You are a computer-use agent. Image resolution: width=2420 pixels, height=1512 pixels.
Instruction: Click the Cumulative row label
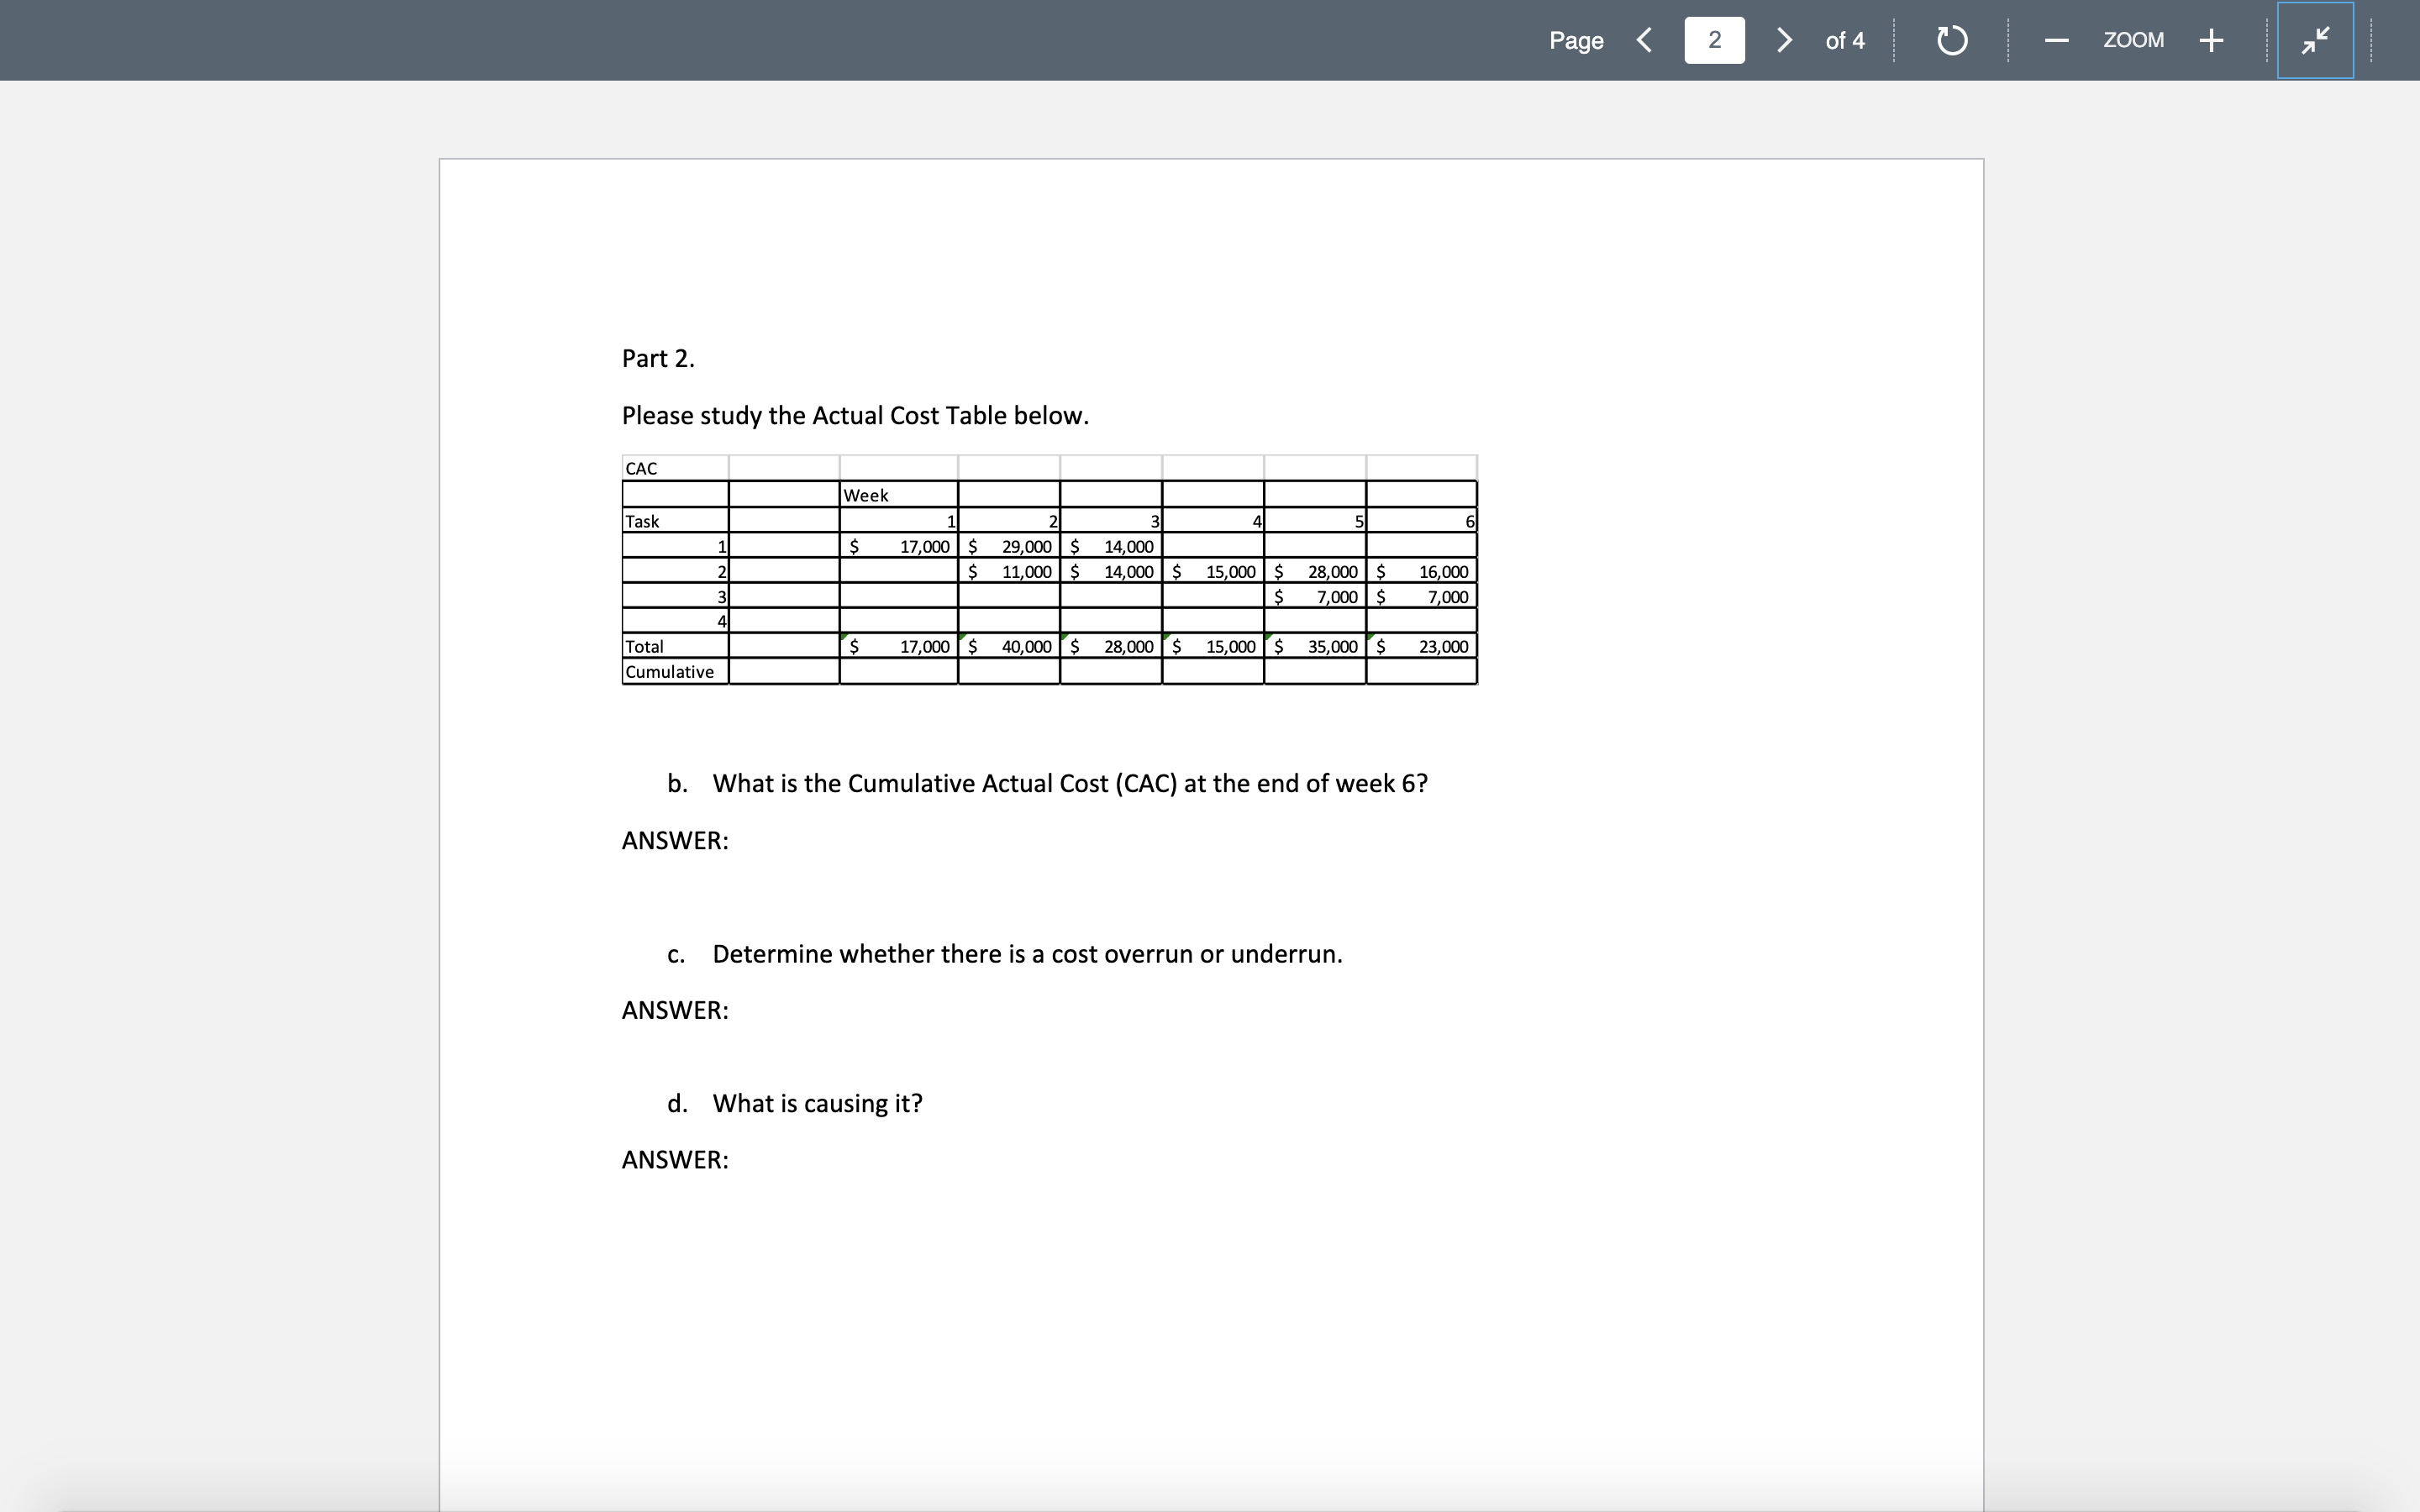669,672
